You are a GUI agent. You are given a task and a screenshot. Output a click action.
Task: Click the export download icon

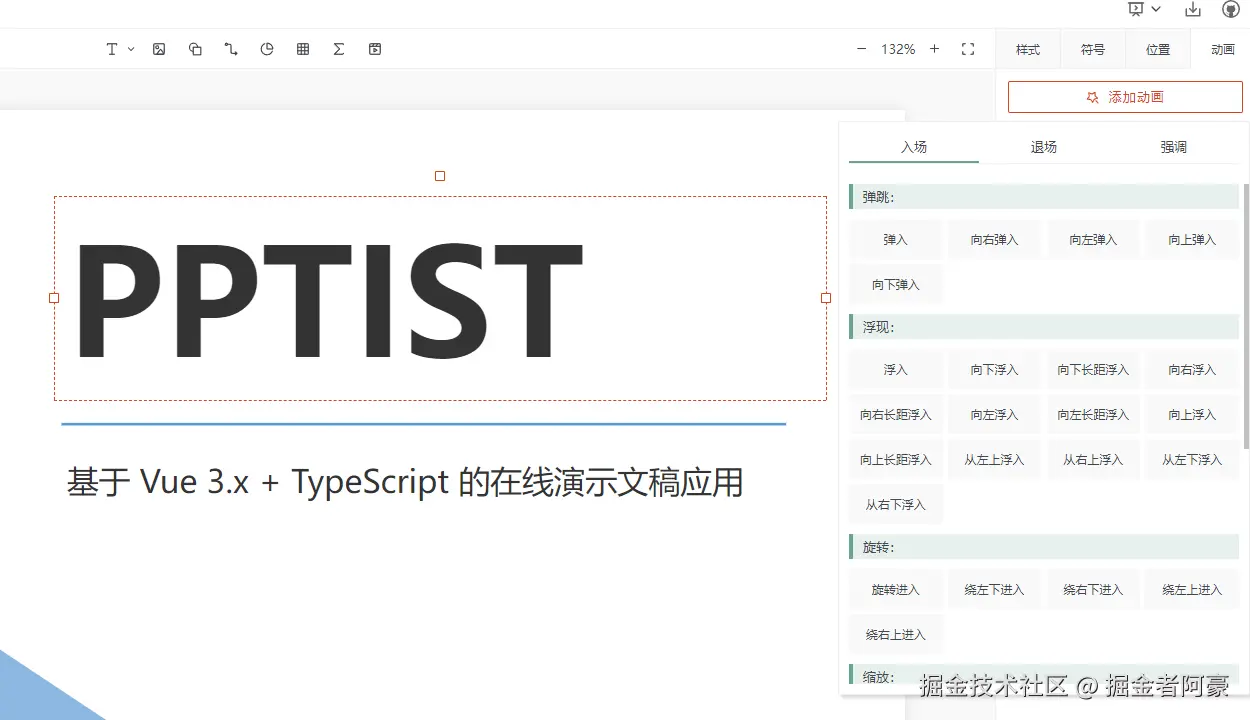pos(1193,9)
